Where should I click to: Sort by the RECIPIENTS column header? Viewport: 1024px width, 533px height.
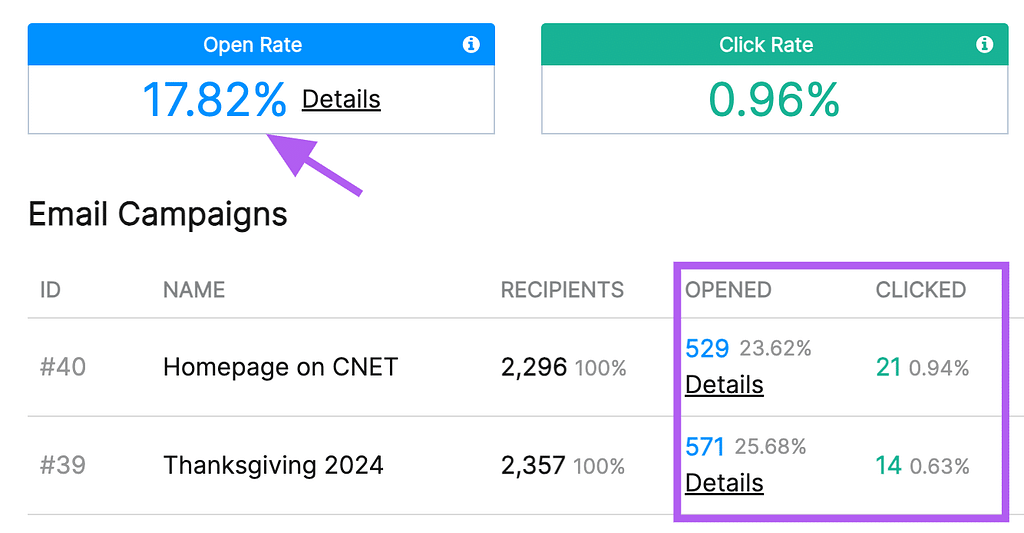tap(562, 290)
